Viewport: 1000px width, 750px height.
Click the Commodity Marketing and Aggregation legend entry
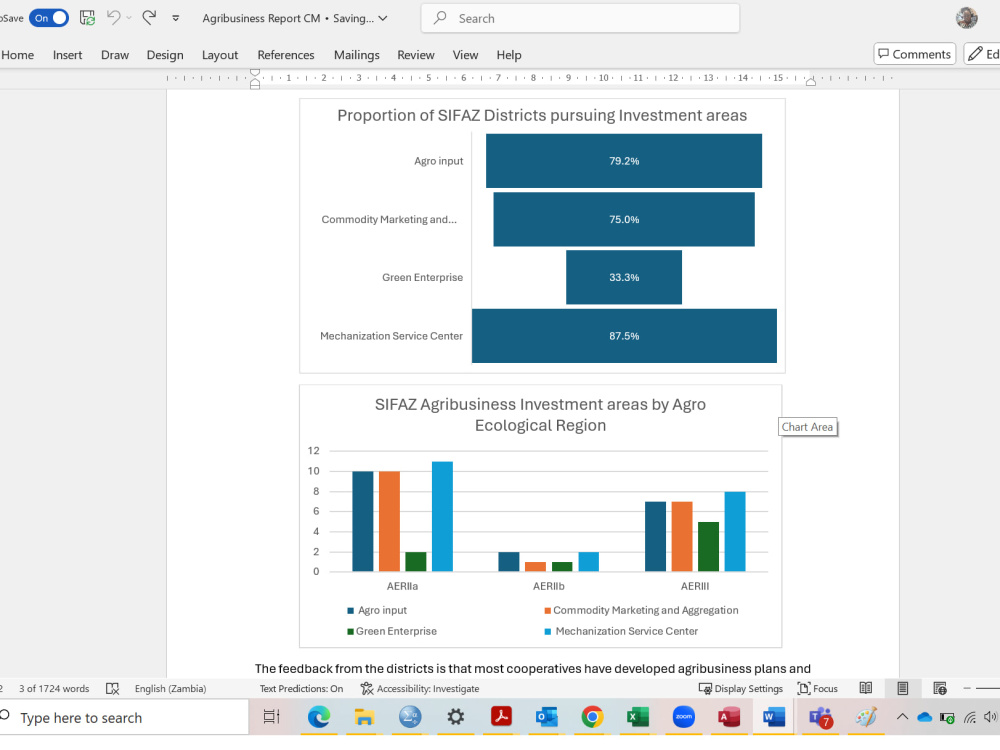tap(641, 610)
